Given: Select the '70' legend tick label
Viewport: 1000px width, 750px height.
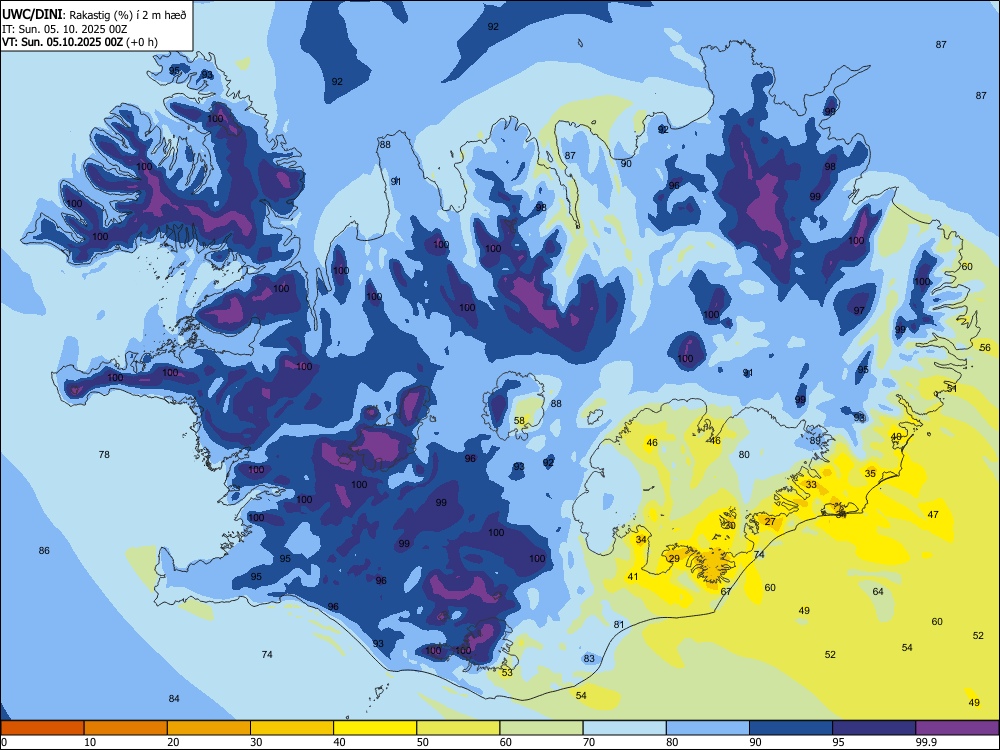Looking at the screenshot, I should pos(589,742).
